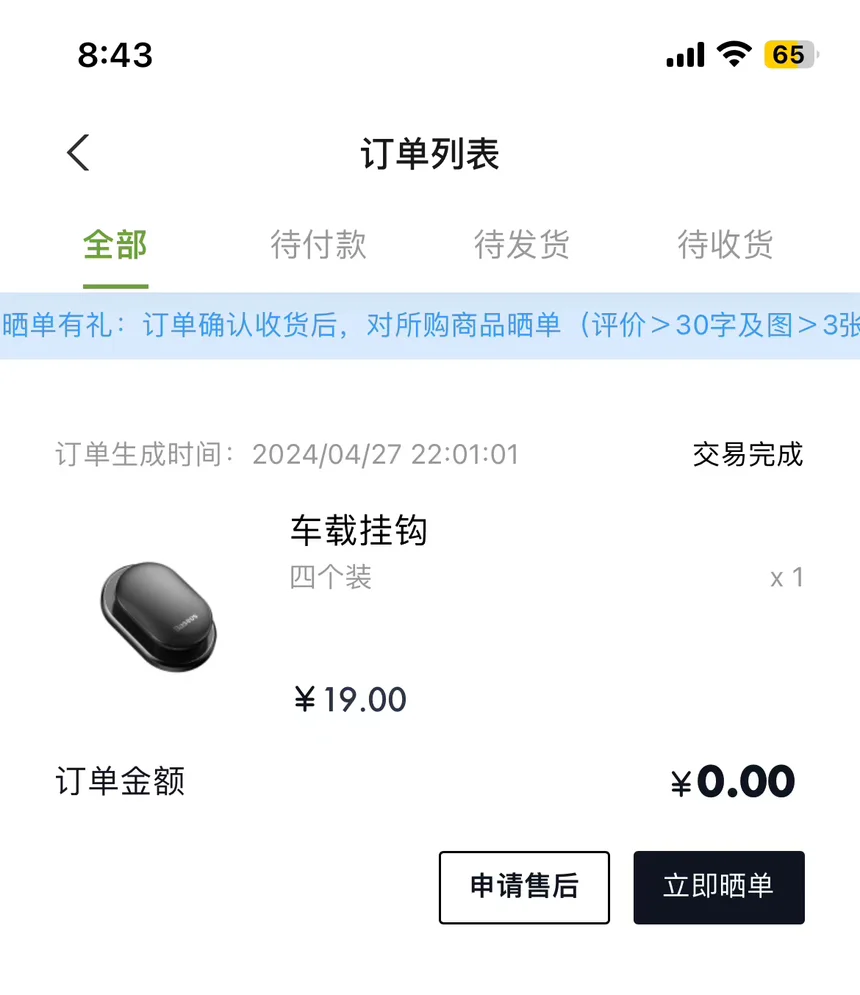Tap the 8:43 clock in status bar
Viewport: 860px width, 995px height.
tap(115, 55)
